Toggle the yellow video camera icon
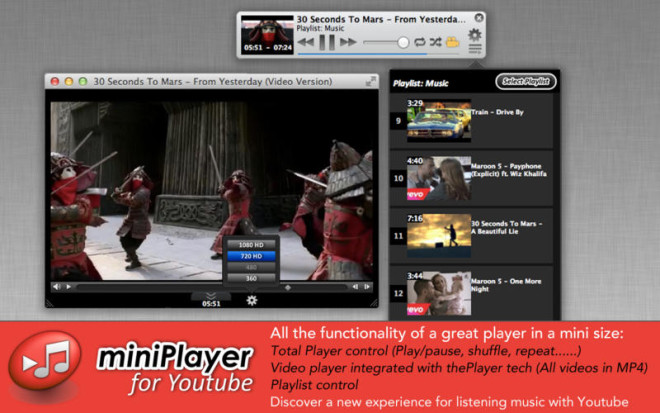 (452, 42)
